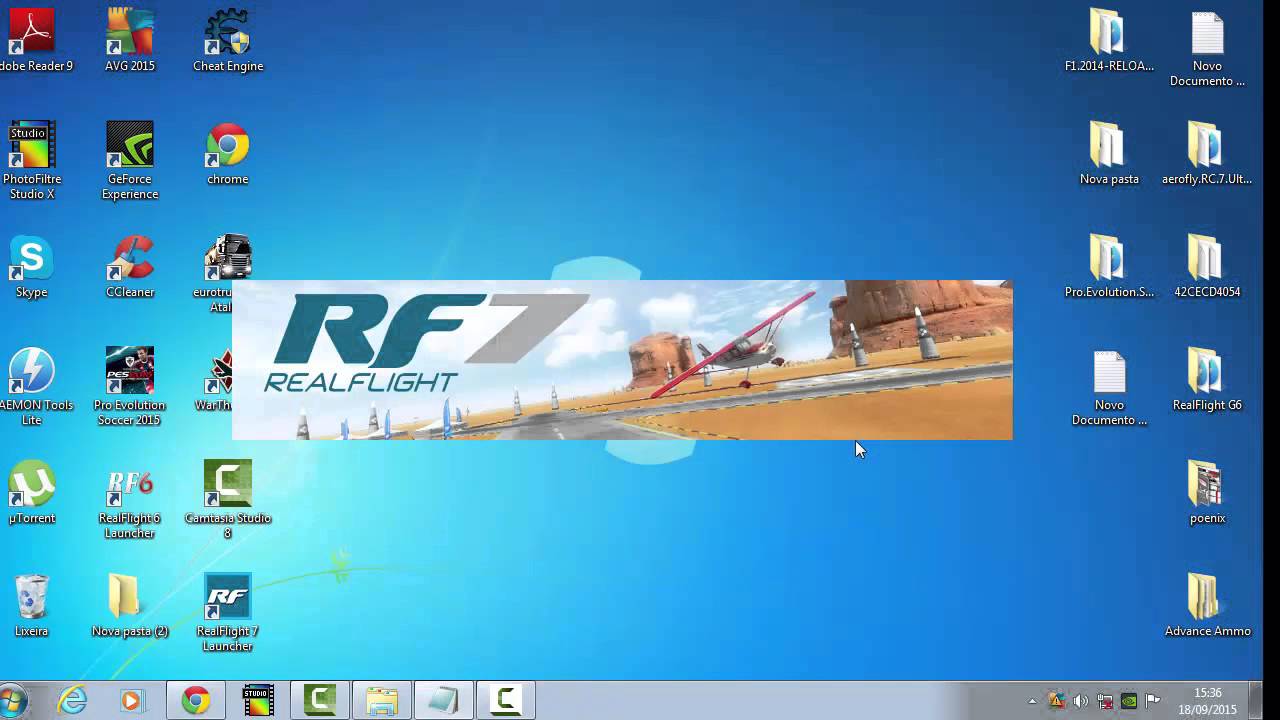
Task: Open the Windows Explorer folder taskbar button
Action: (x=382, y=701)
